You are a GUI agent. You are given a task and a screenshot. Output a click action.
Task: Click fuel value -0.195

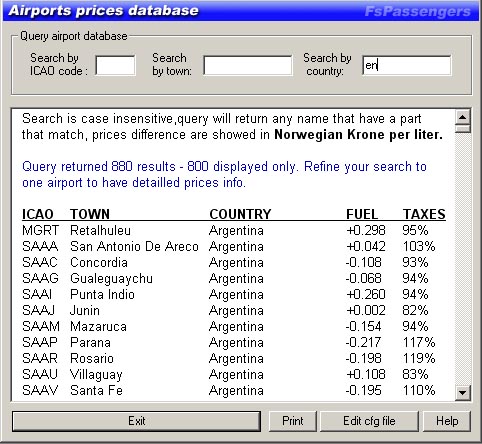(364, 391)
